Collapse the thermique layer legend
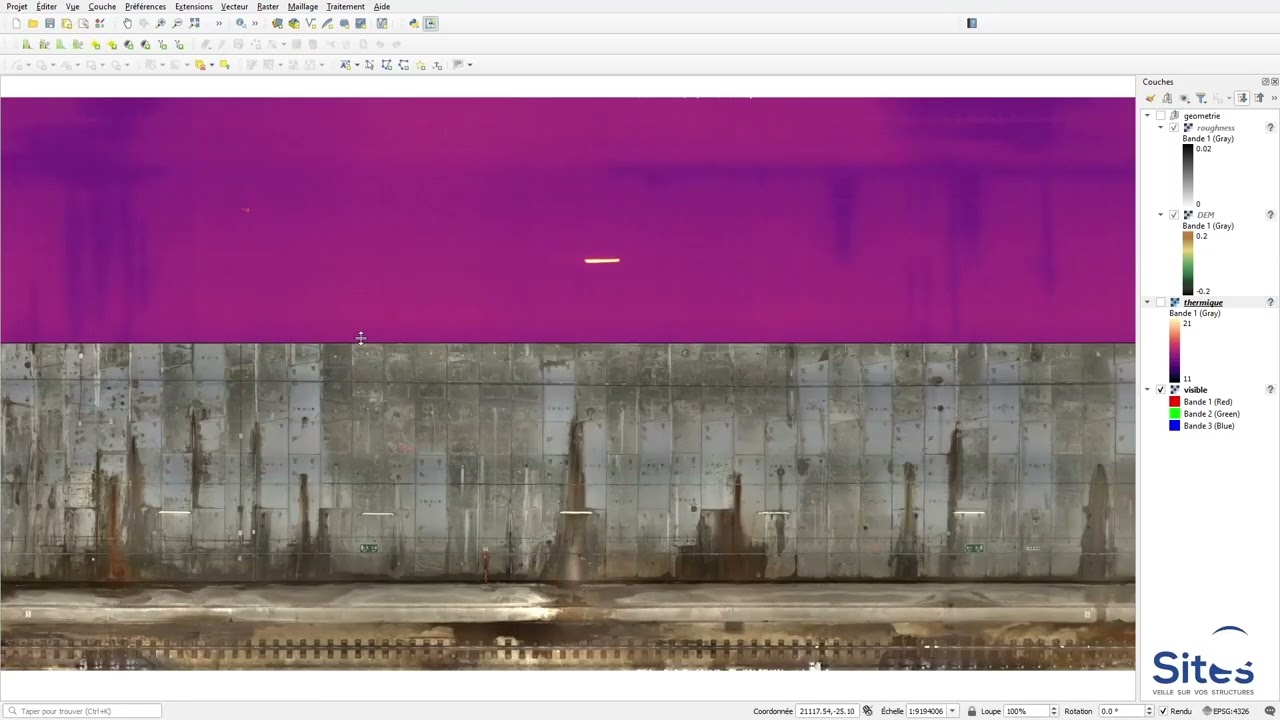 click(1147, 302)
